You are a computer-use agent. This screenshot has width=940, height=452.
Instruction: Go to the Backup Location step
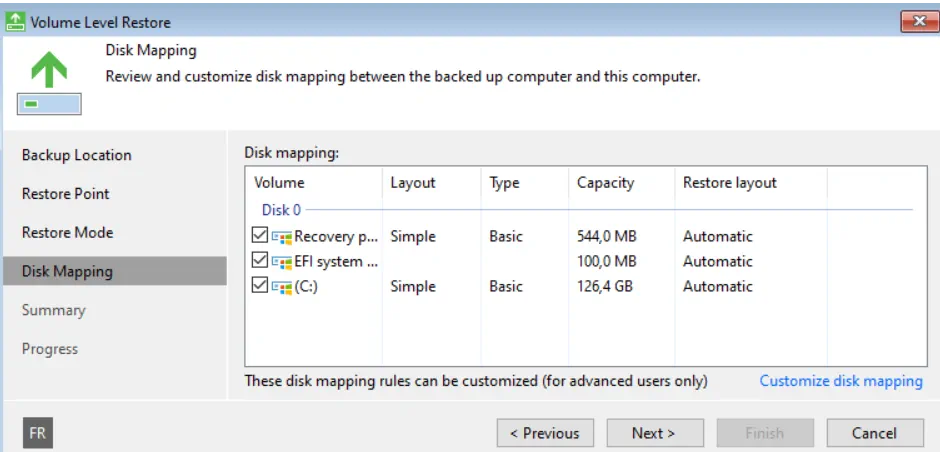(77, 155)
